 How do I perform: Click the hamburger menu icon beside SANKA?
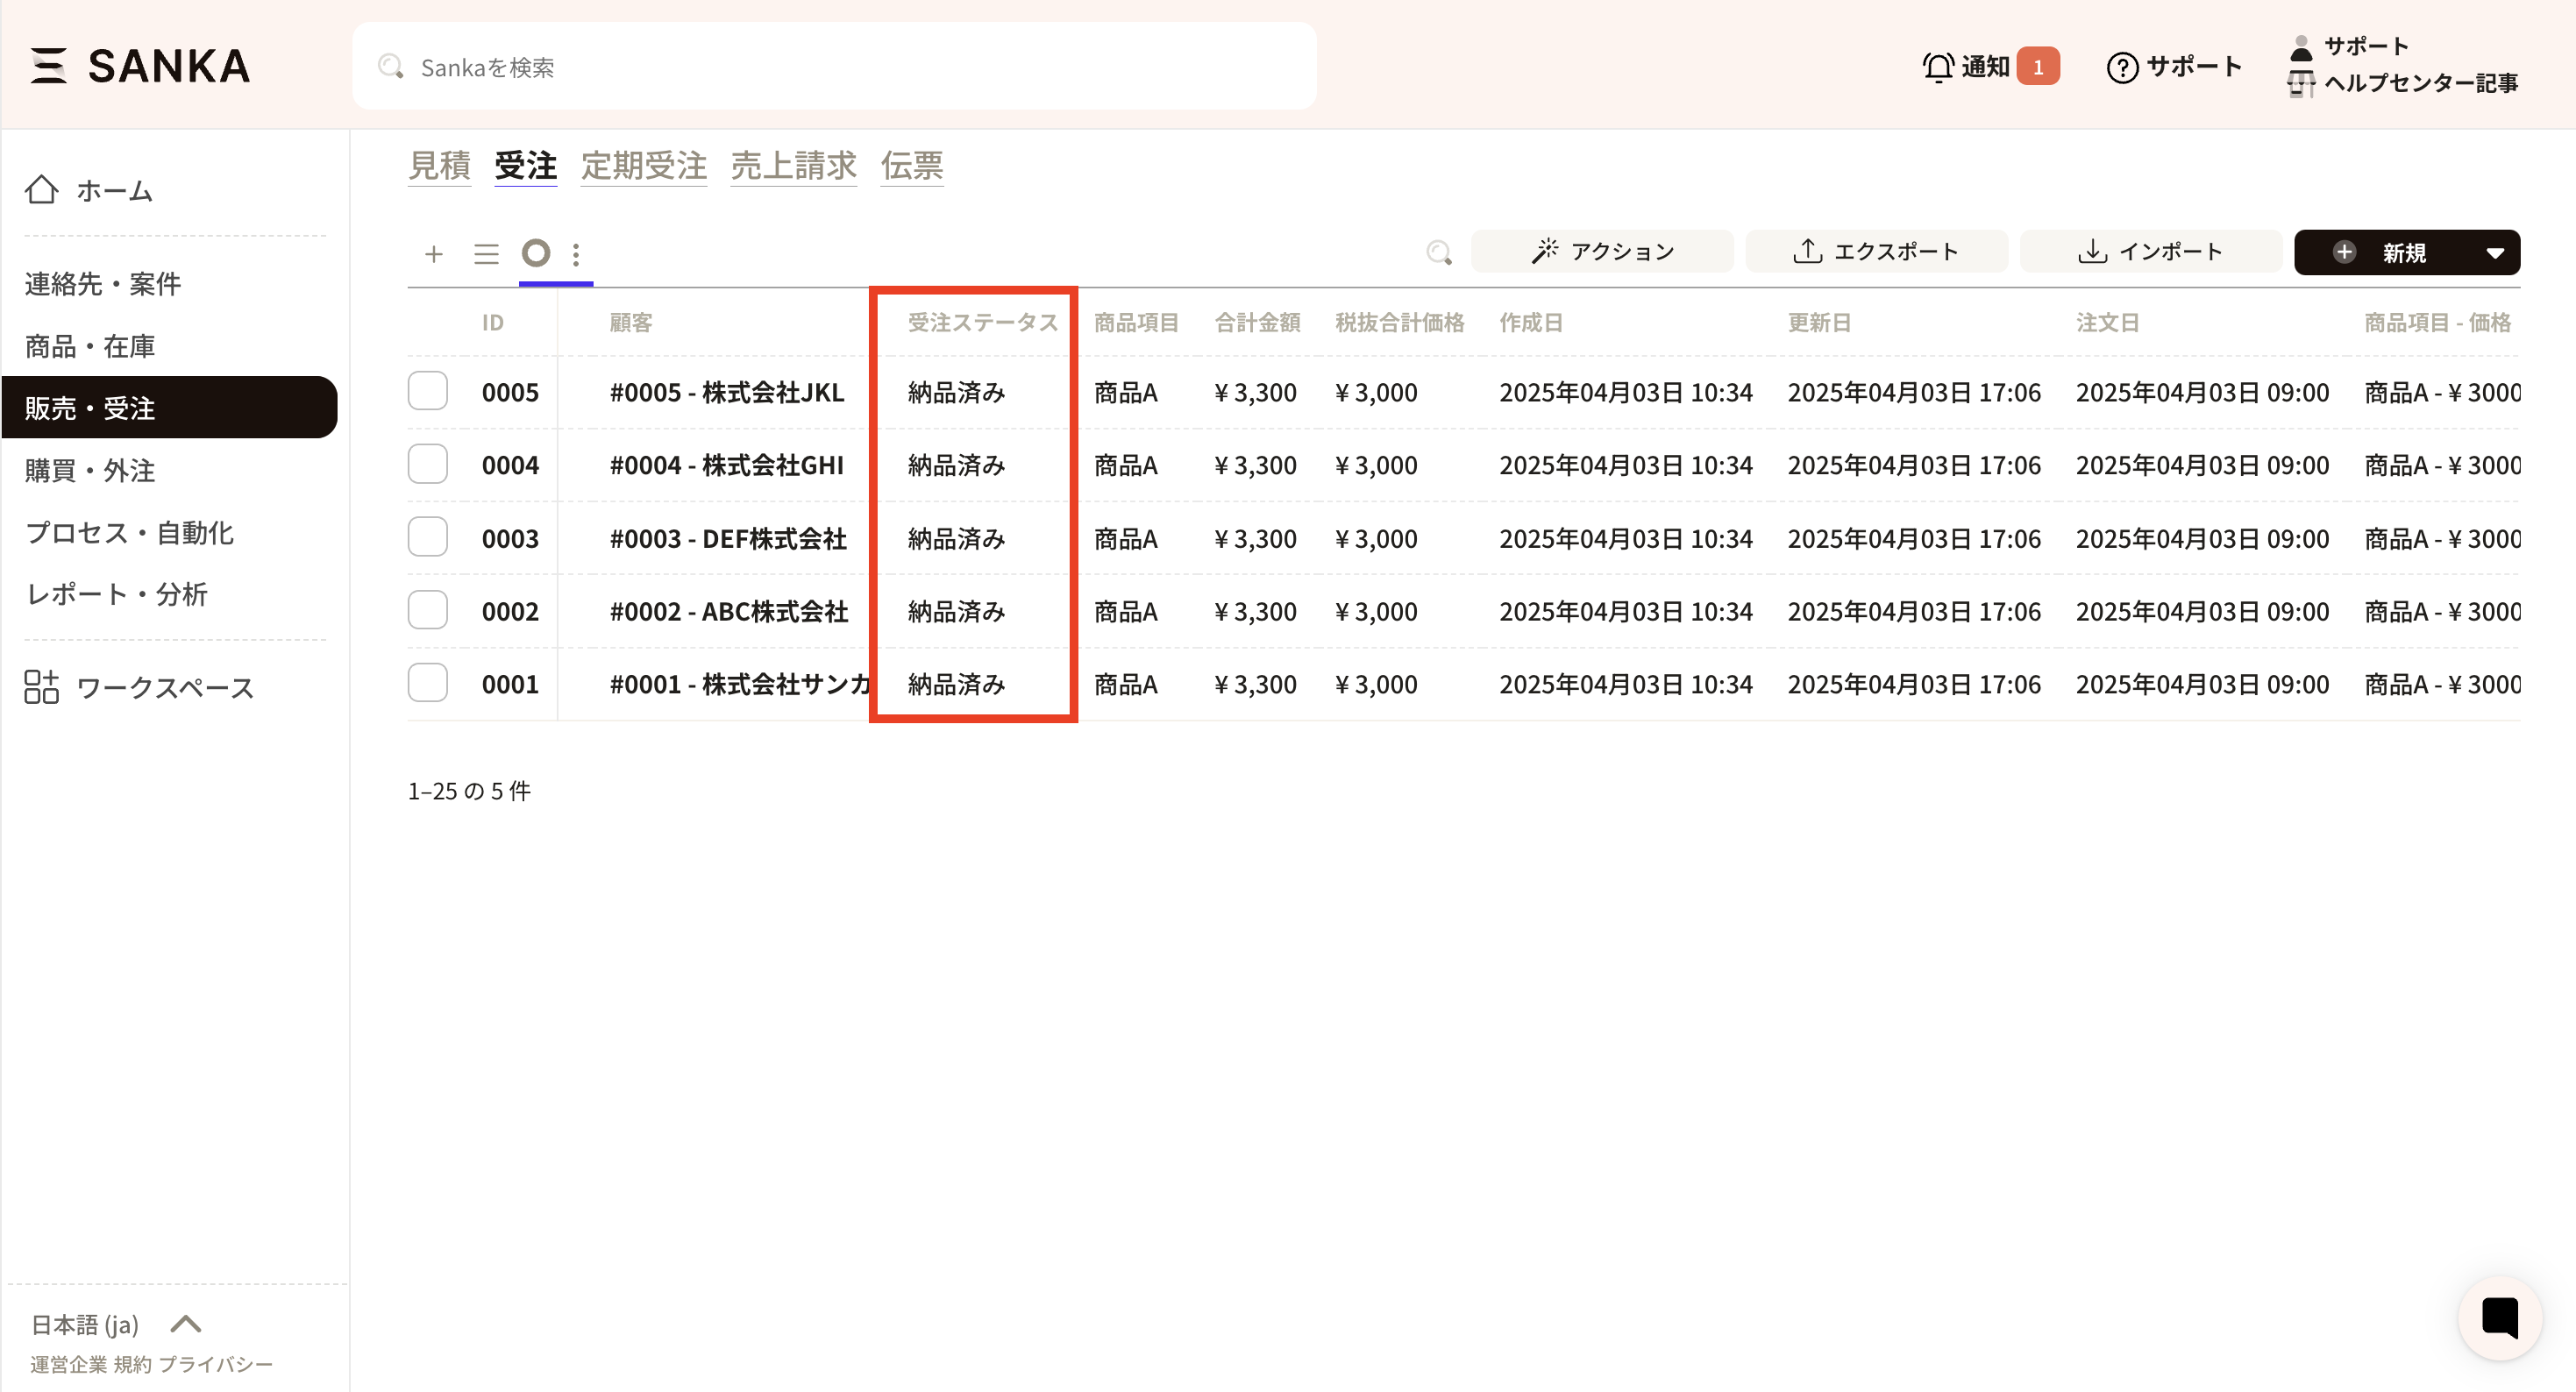click(x=48, y=66)
